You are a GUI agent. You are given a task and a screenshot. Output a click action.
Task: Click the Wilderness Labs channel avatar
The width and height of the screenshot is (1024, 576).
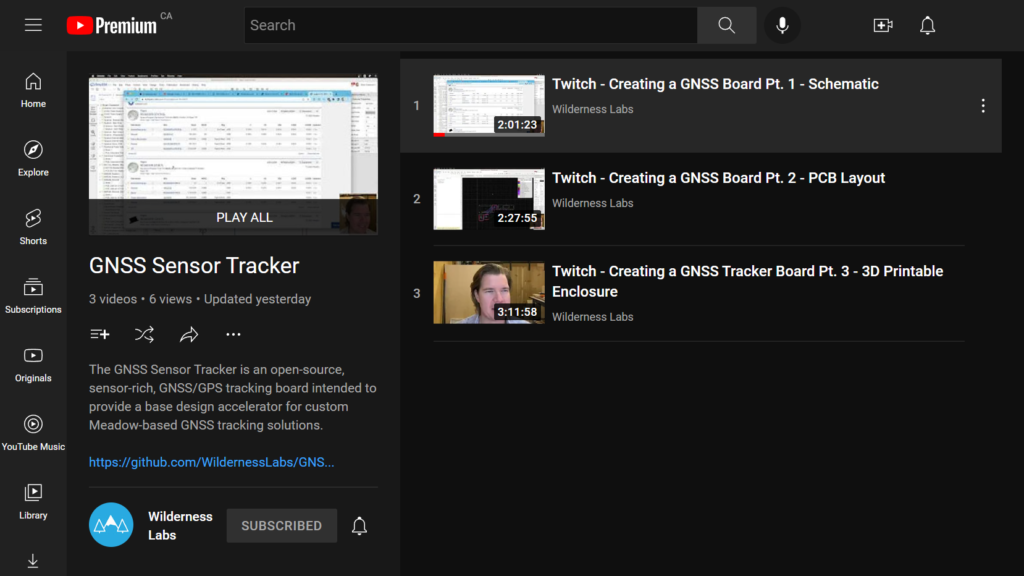click(111, 524)
